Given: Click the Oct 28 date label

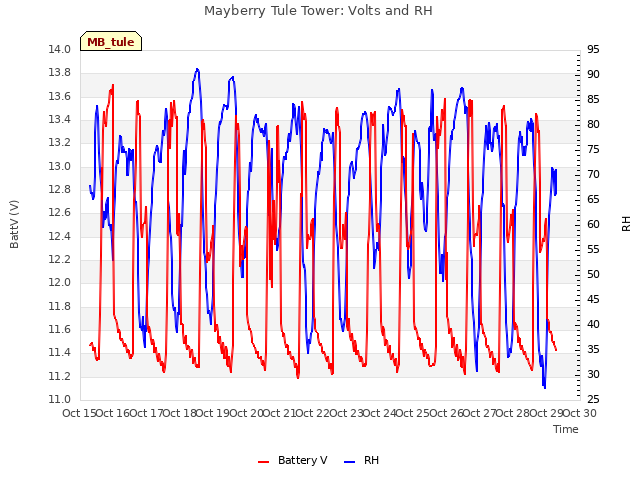Looking at the screenshot, I should tap(513, 413).
